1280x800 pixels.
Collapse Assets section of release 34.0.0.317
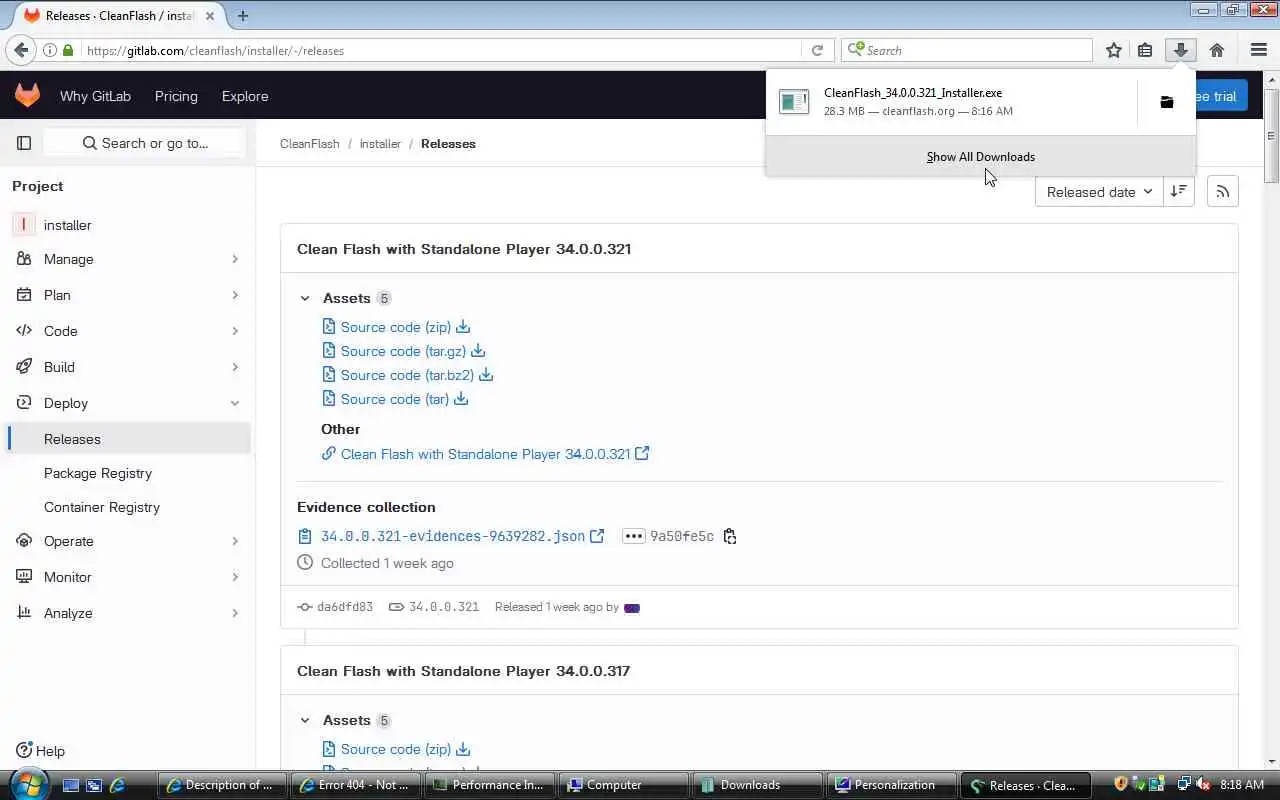pyautogui.click(x=305, y=720)
